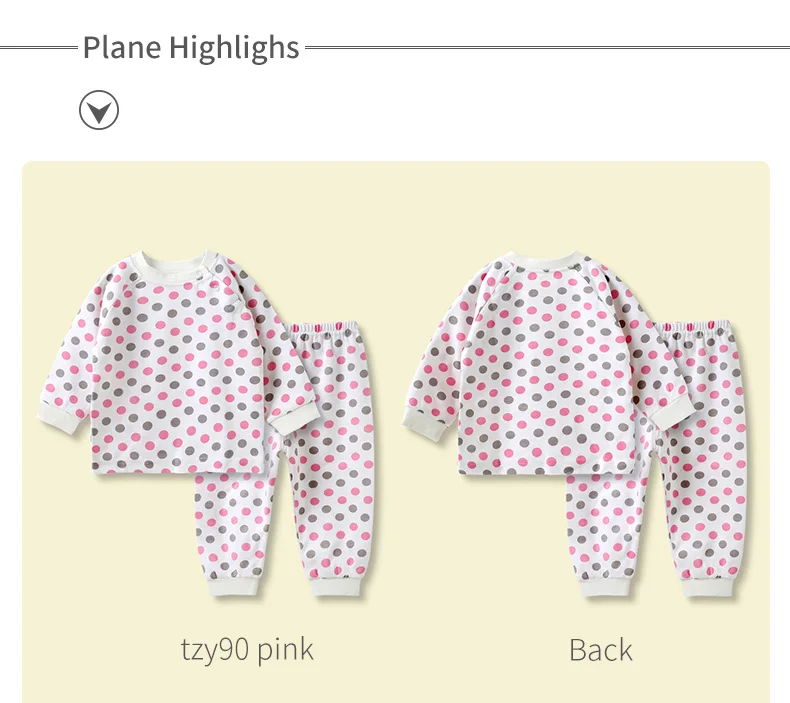
Task: Open the back-view polka dot top
Action: click(x=548, y=363)
